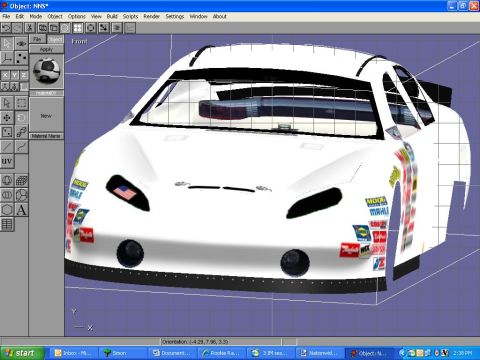
Task: Select the Axis mode tool
Action: tap(7, 58)
